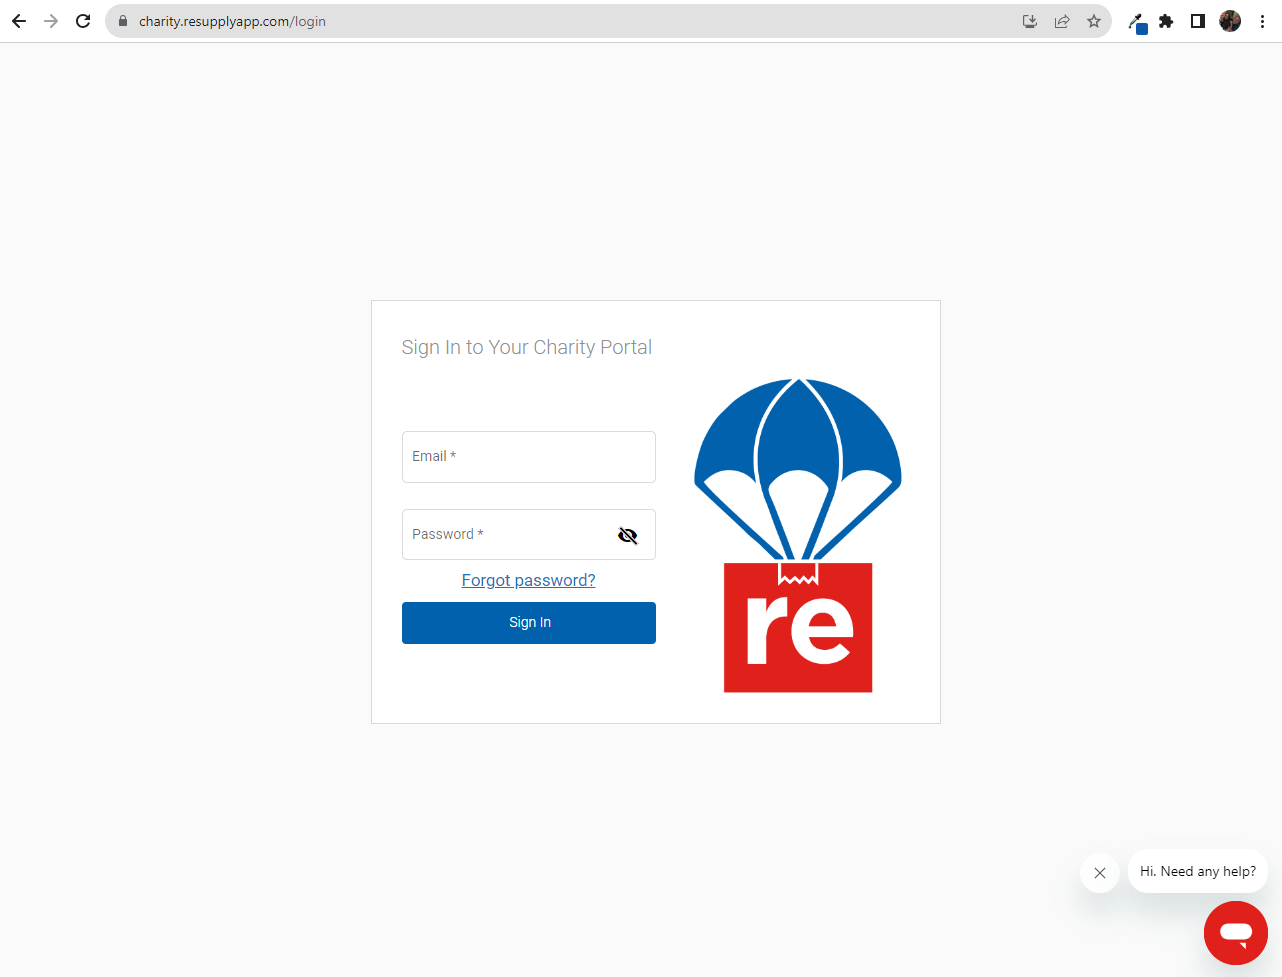Click the browser forward arrow

[x=51, y=21]
